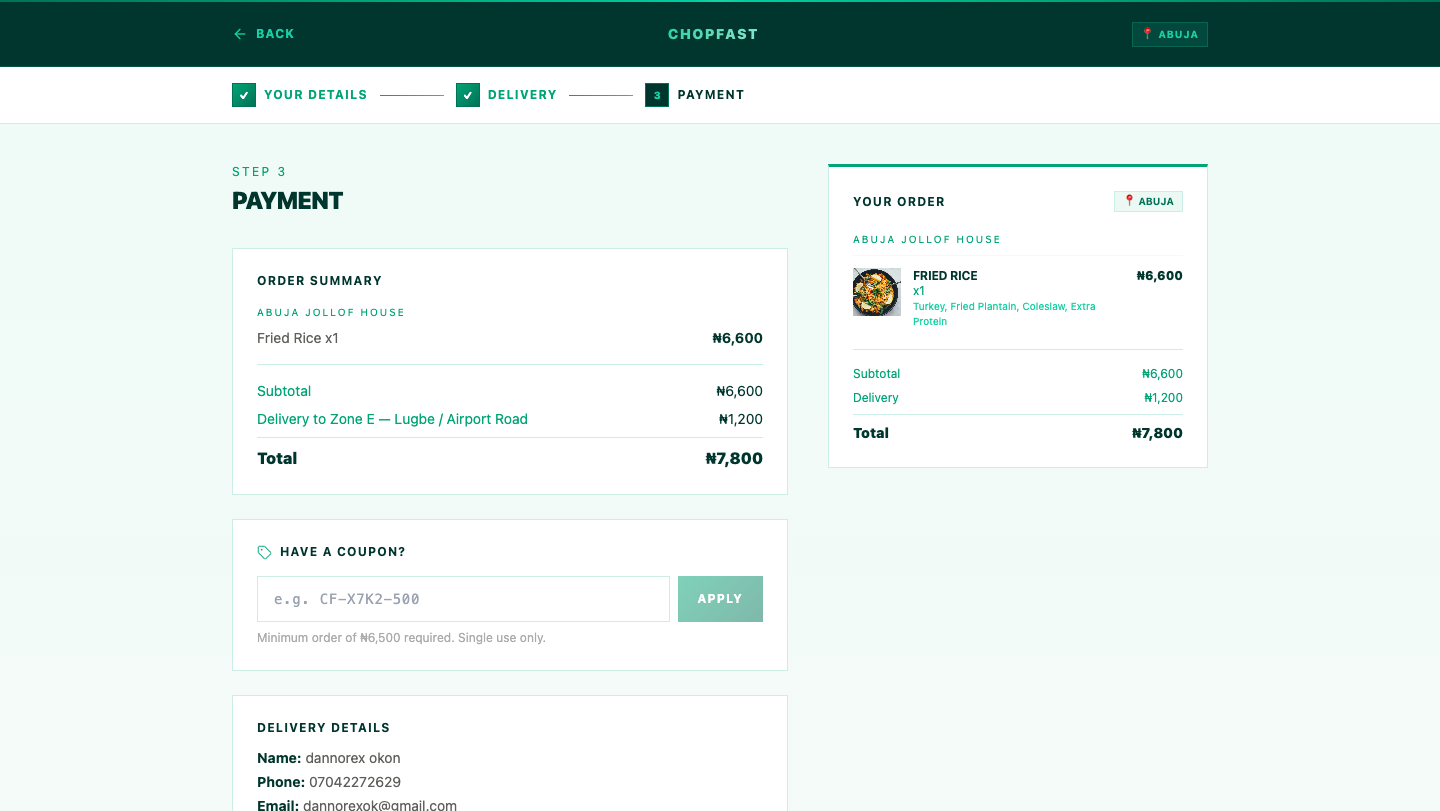The image size is (1440, 811).
Task: Go to the Delivery step label
Action: coord(522,95)
